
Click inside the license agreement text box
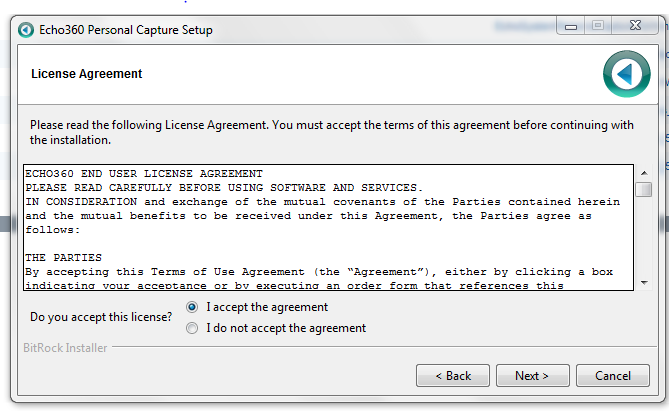coord(329,227)
